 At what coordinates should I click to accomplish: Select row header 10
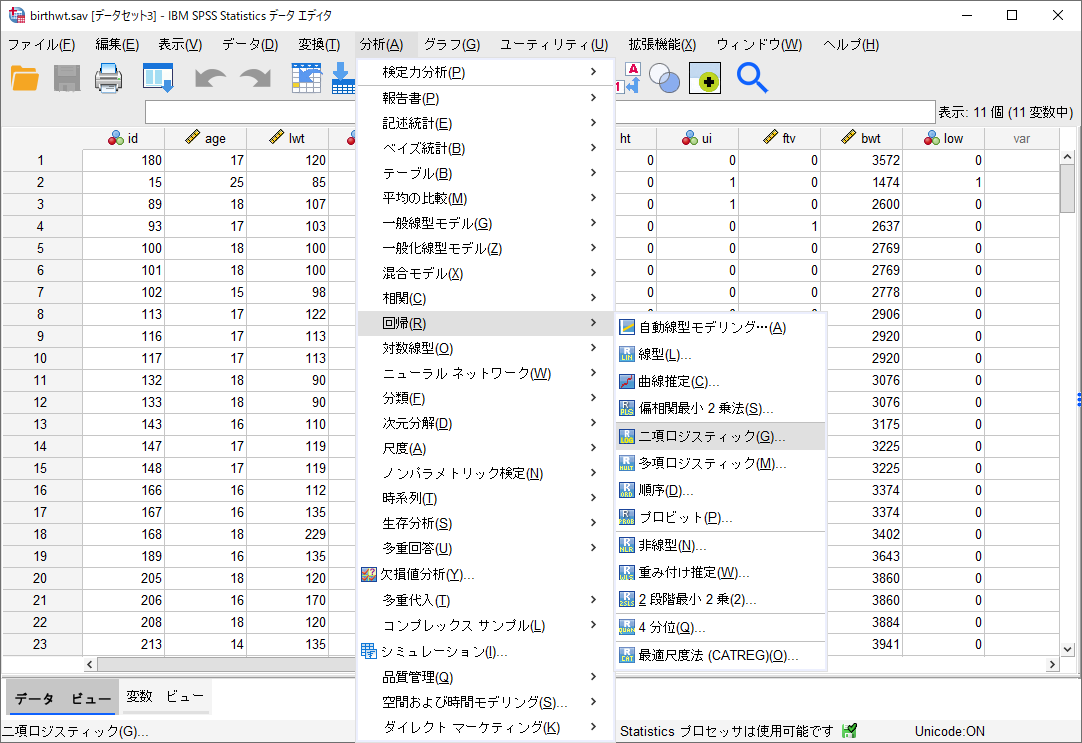coord(41,359)
